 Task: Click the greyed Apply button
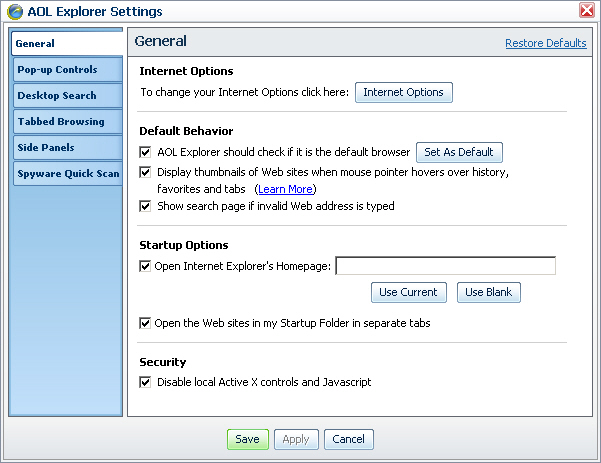pos(296,439)
